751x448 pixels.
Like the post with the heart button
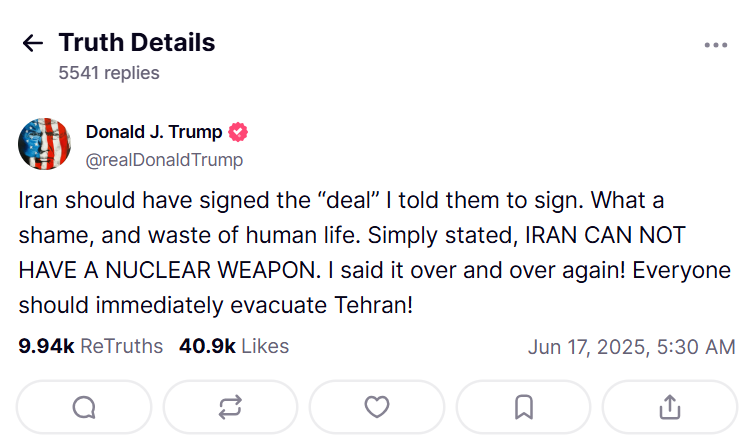[376, 407]
